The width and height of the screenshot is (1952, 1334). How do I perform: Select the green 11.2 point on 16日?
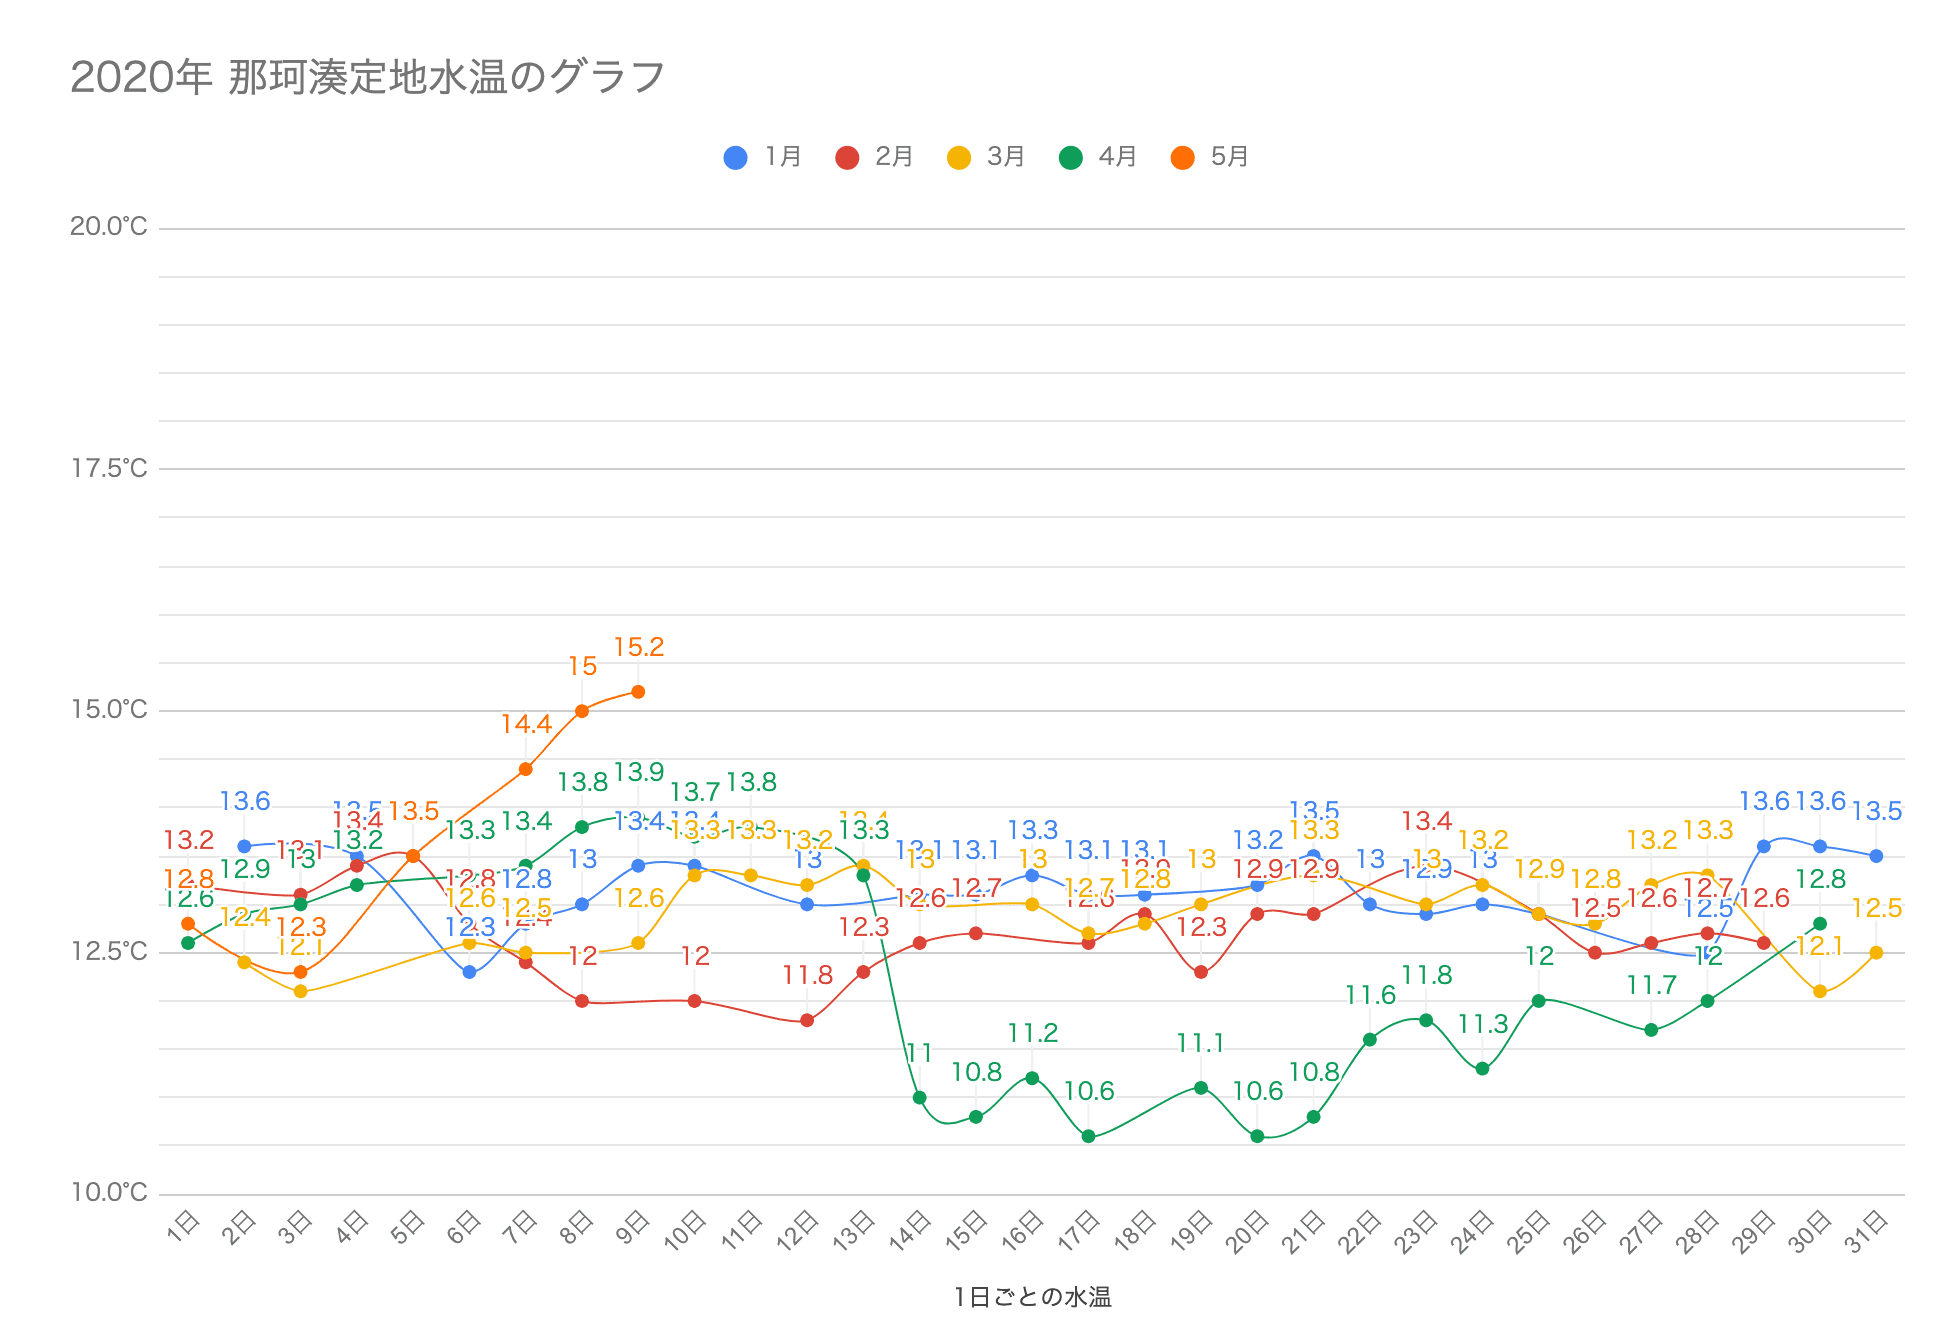click(1032, 1078)
